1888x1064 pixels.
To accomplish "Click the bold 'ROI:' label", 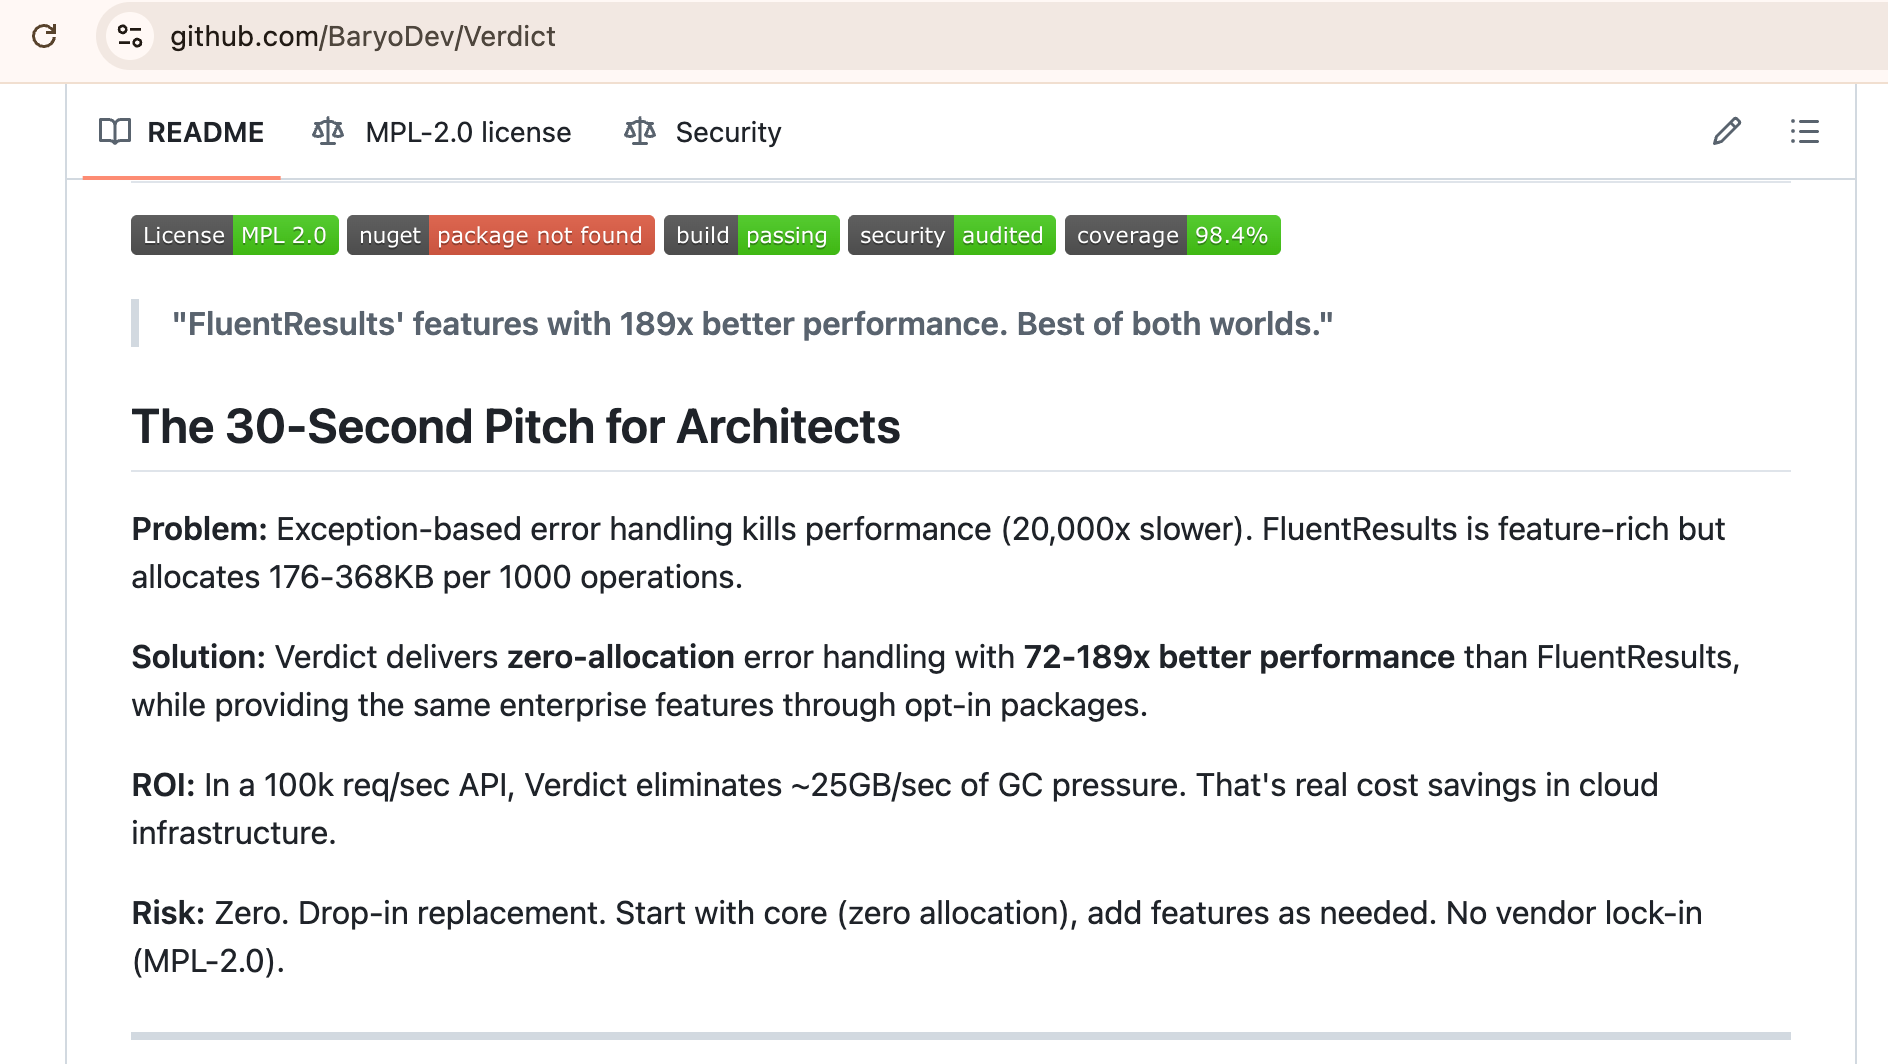I will point(163,785).
